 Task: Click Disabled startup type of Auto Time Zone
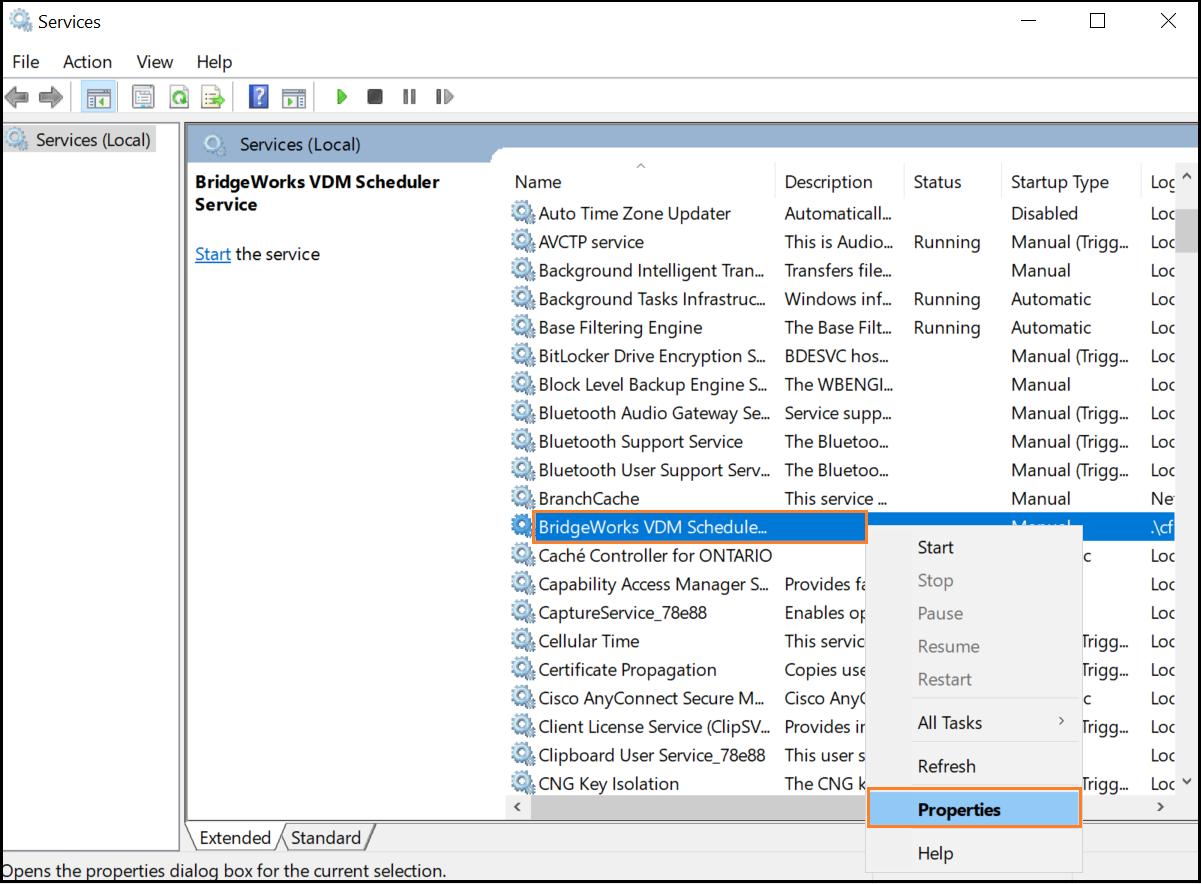tap(1044, 213)
